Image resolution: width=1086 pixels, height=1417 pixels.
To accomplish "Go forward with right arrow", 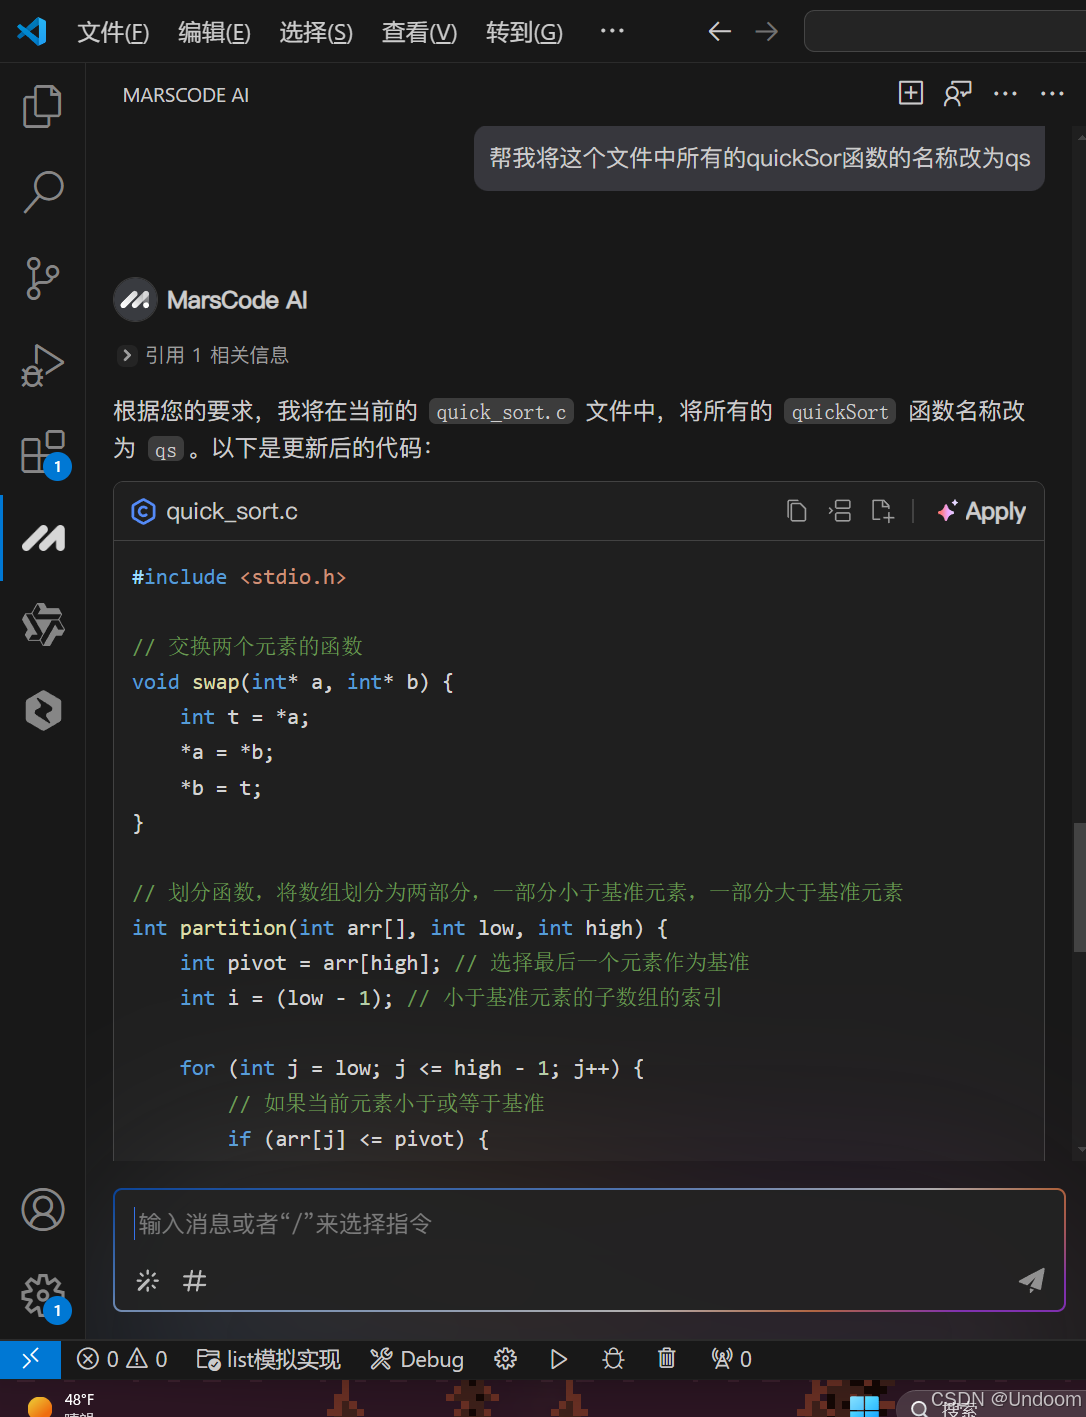I will click(766, 32).
